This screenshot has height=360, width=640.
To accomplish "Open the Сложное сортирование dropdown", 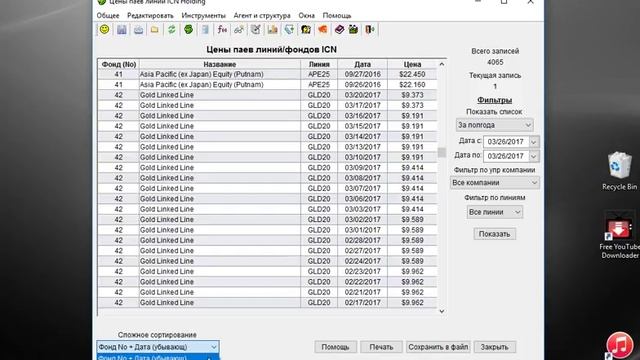I will (x=158, y=347).
